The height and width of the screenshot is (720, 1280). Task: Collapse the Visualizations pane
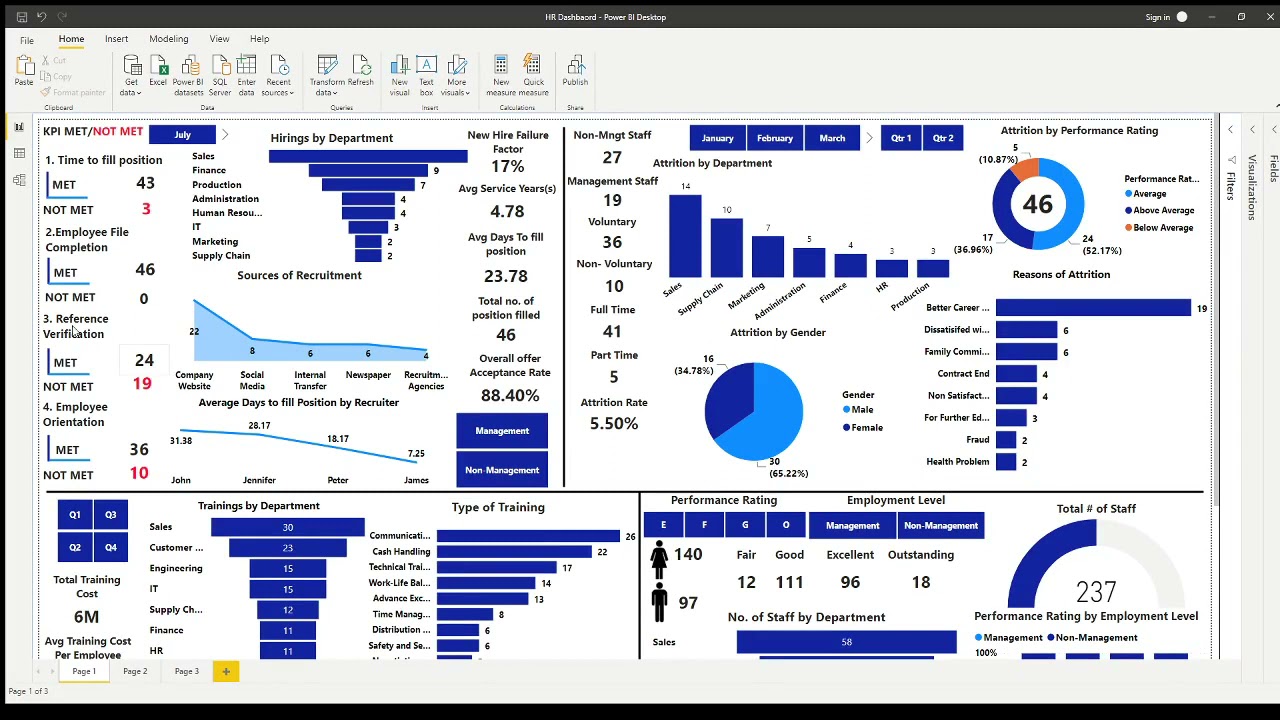point(1252,129)
